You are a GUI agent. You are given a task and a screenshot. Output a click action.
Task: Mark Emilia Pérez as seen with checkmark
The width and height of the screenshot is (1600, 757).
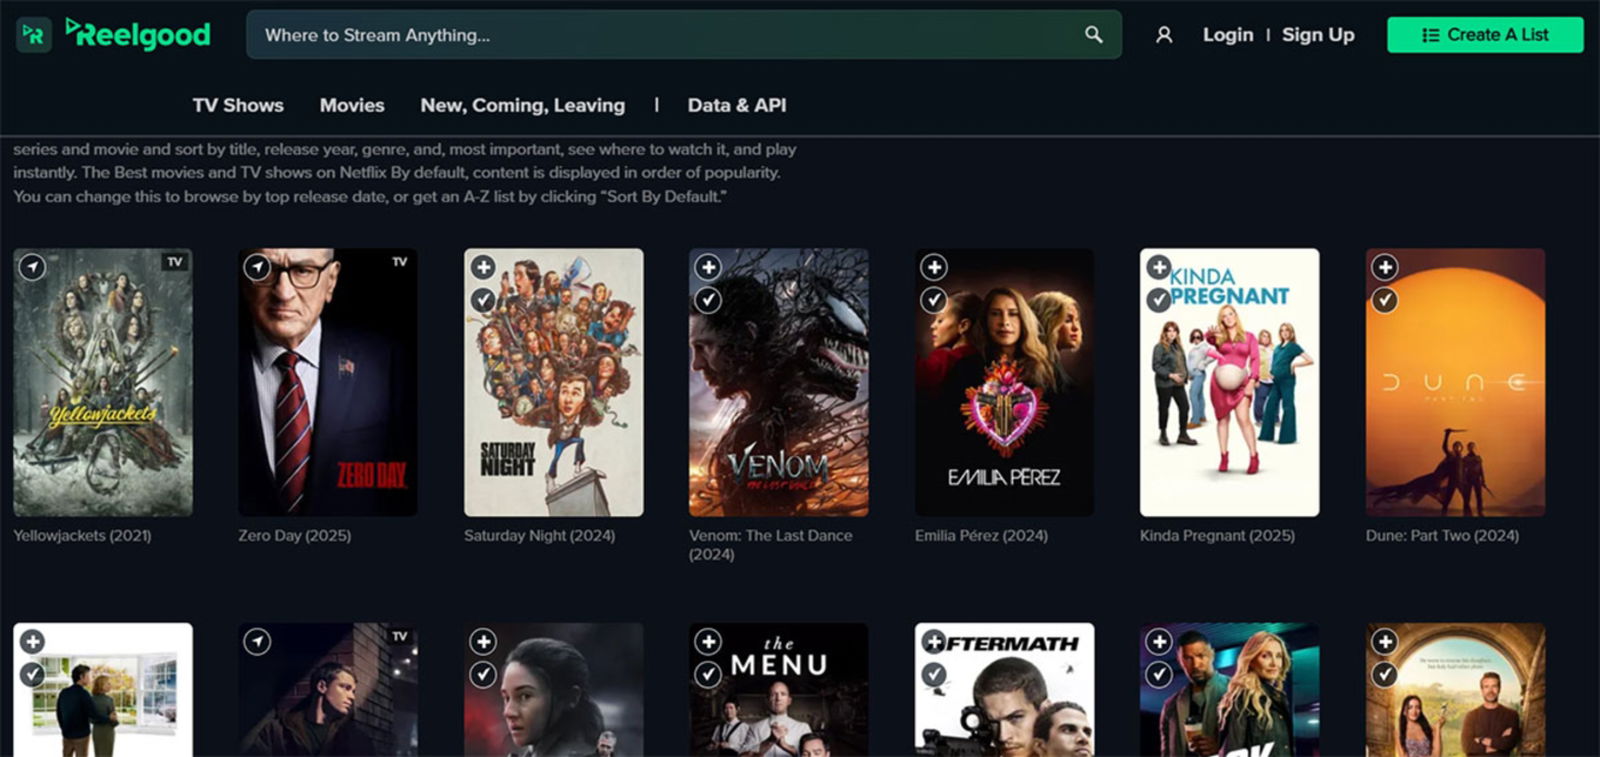(x=934, y=300)
